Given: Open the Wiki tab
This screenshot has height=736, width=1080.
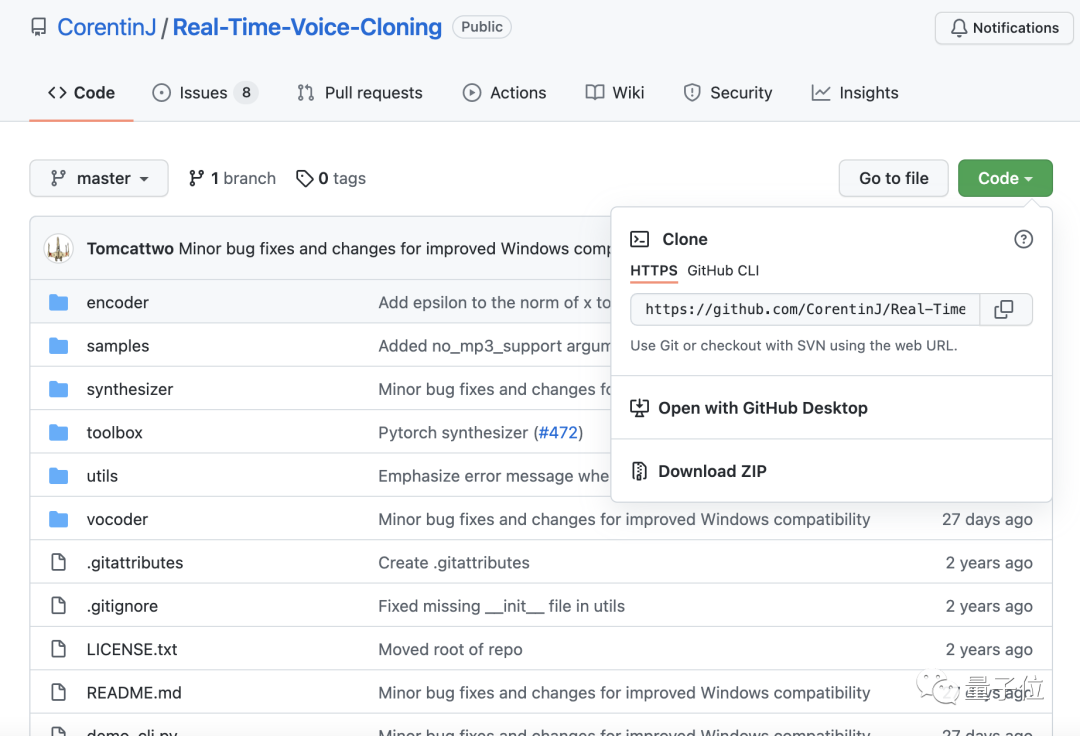Looking at the screenshot, I should click(x=614, y=93).
